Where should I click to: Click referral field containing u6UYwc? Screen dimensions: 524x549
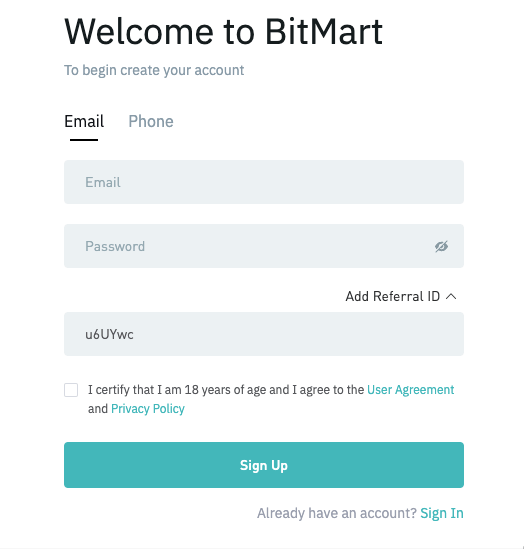coord(264,334)
